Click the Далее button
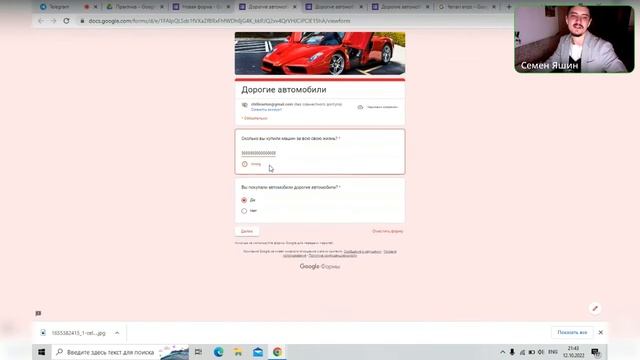 [x=247, y=231]
